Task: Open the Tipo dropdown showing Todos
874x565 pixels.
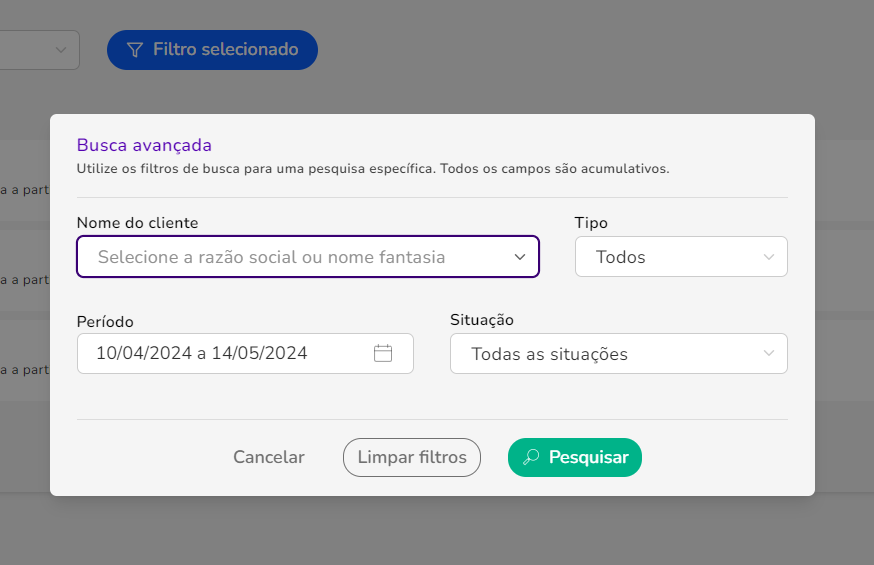Action: coord(681,257)
